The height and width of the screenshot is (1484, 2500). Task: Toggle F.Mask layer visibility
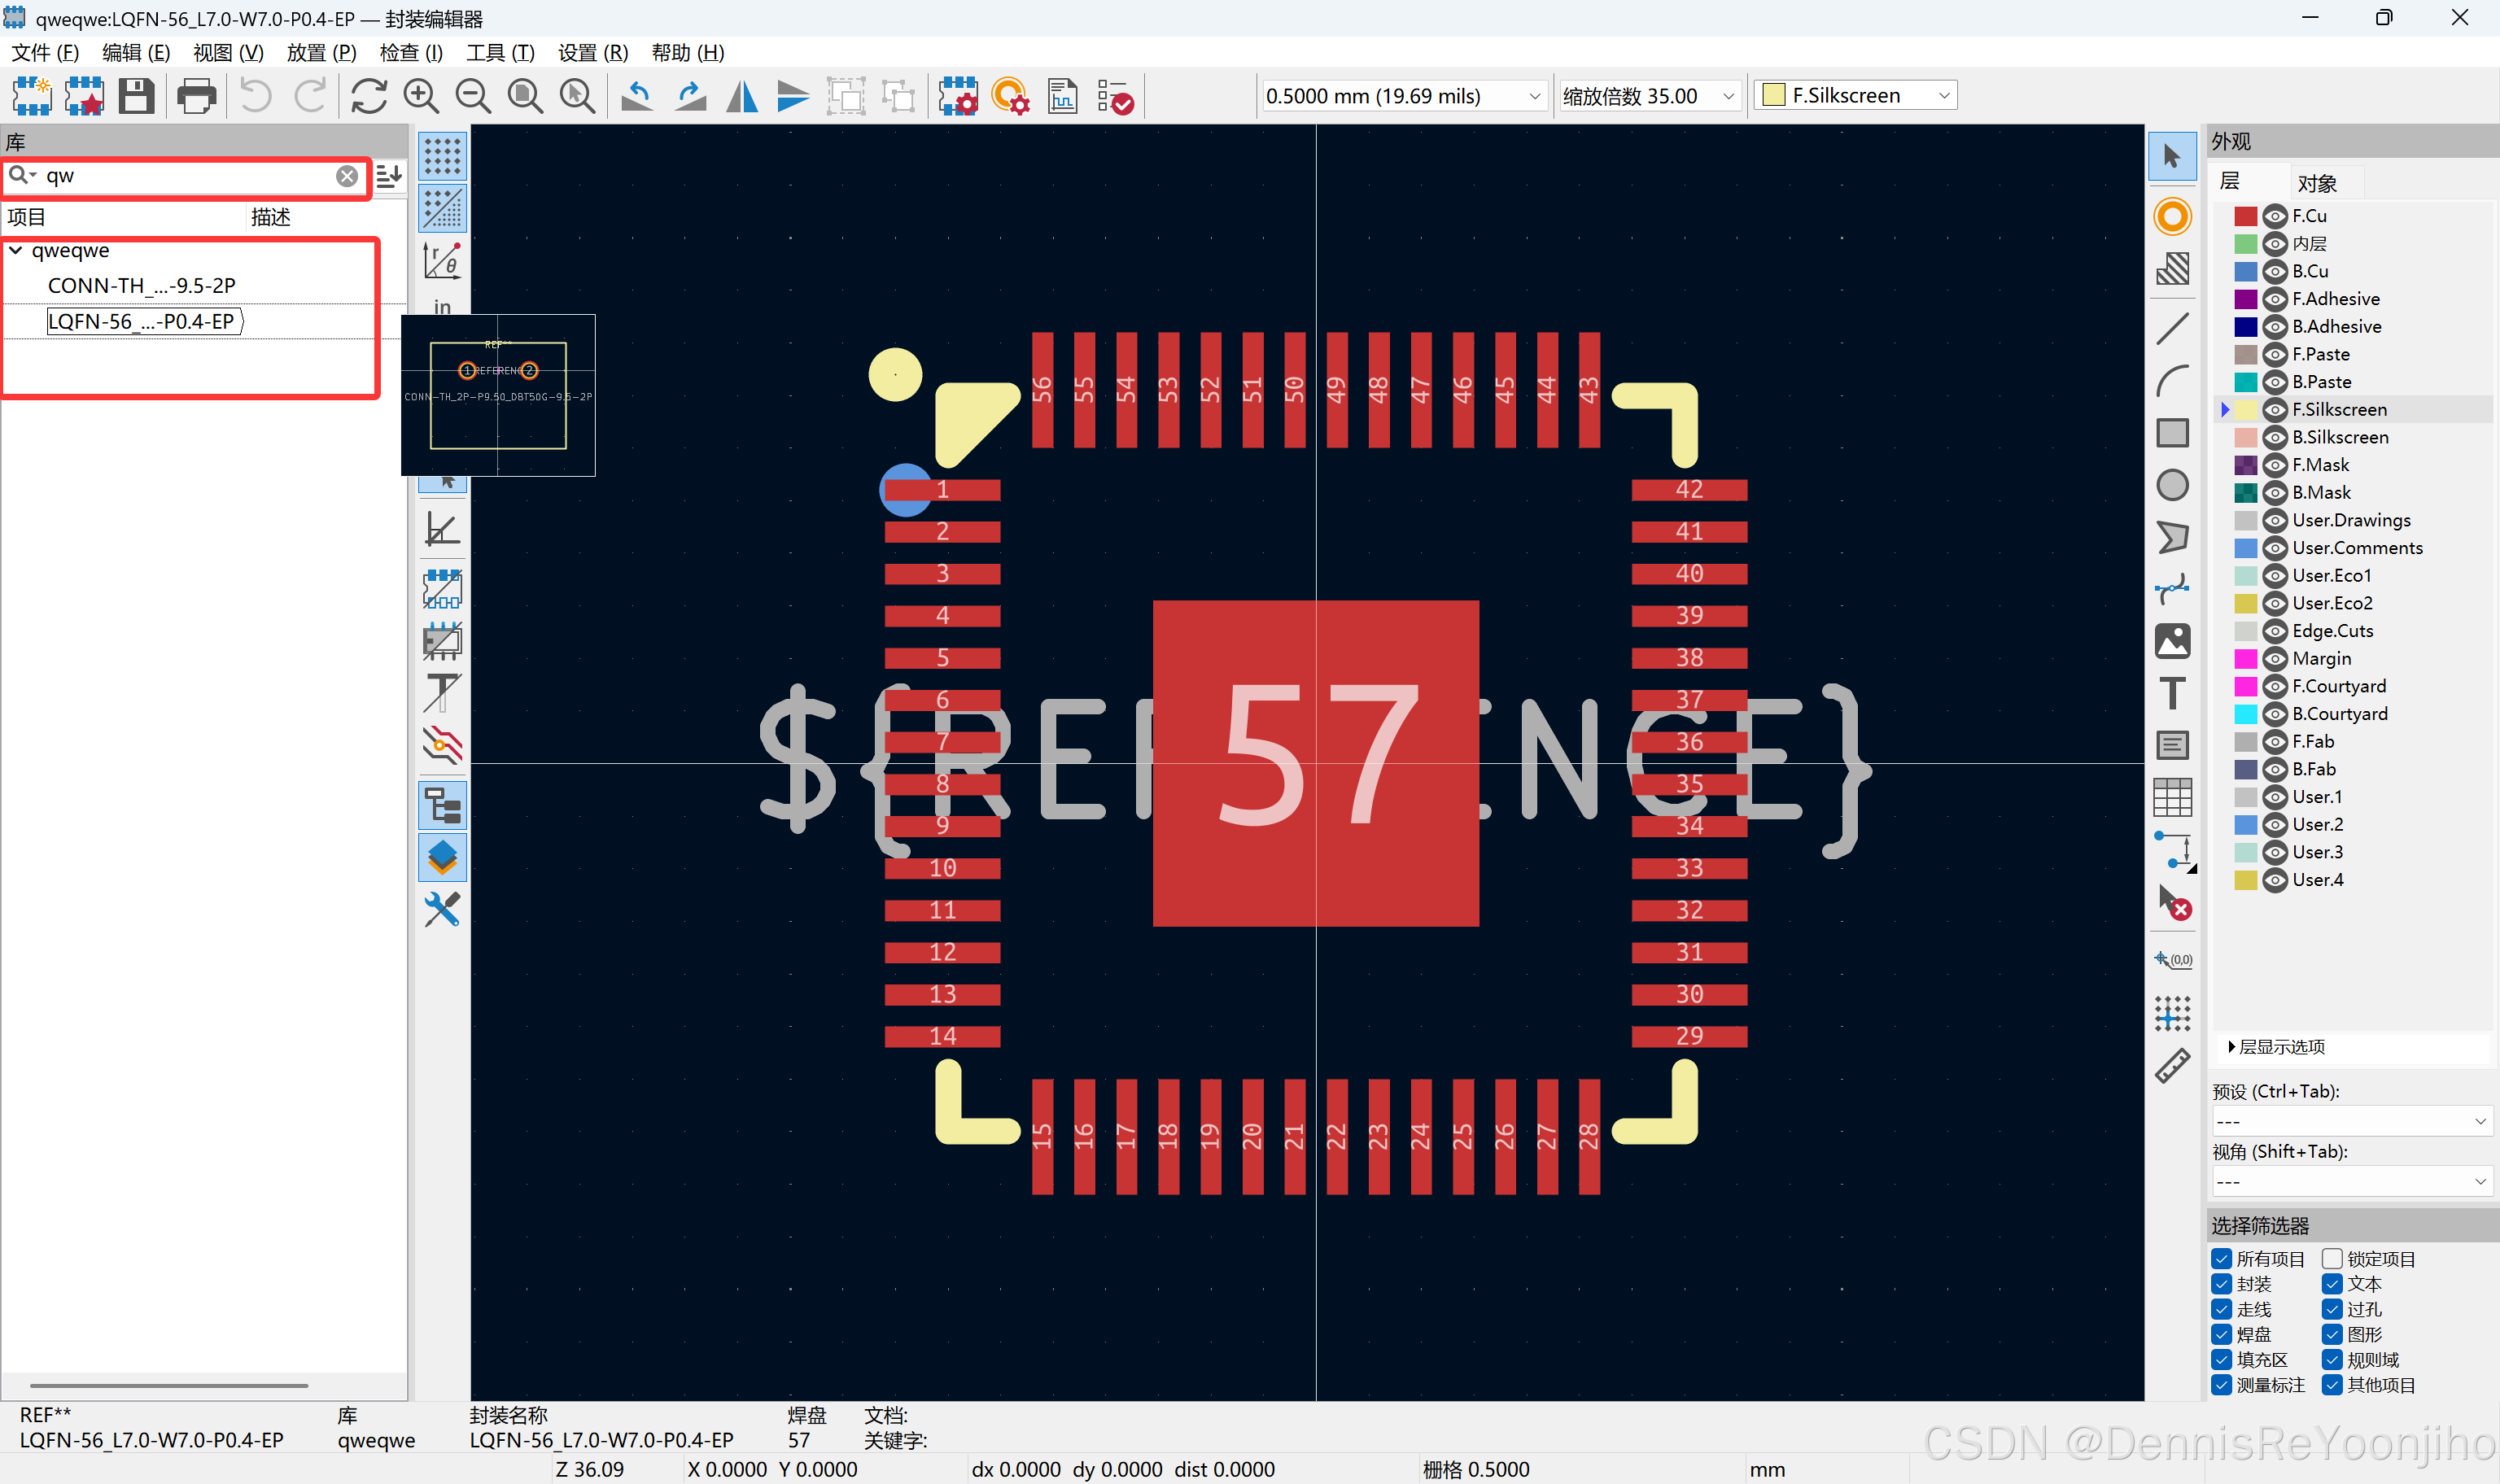point(2275,465)
